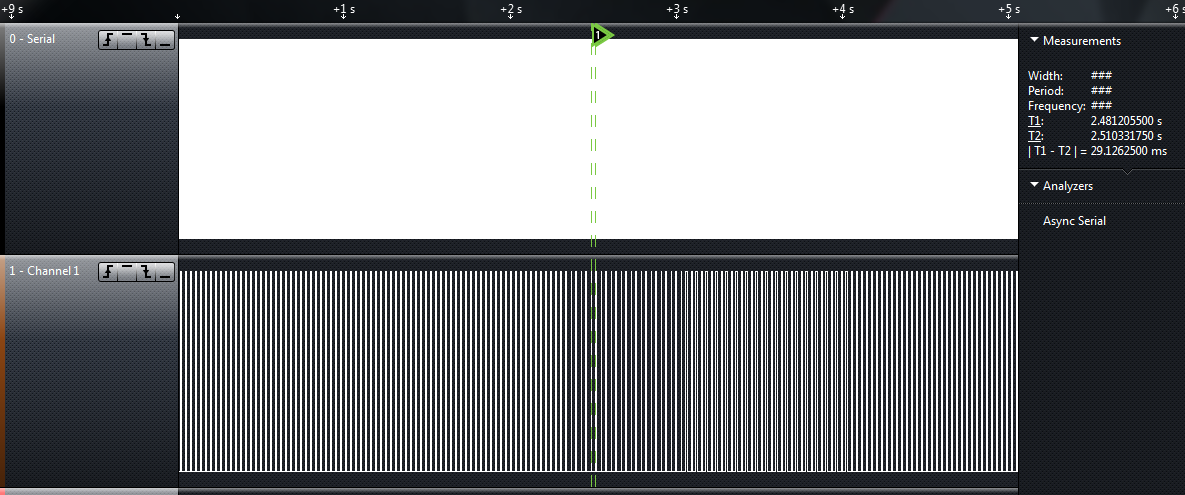Screen dimensions: 1185x495
Task: Collapse the Measurements panel
Action: (x=1035, y=40)
